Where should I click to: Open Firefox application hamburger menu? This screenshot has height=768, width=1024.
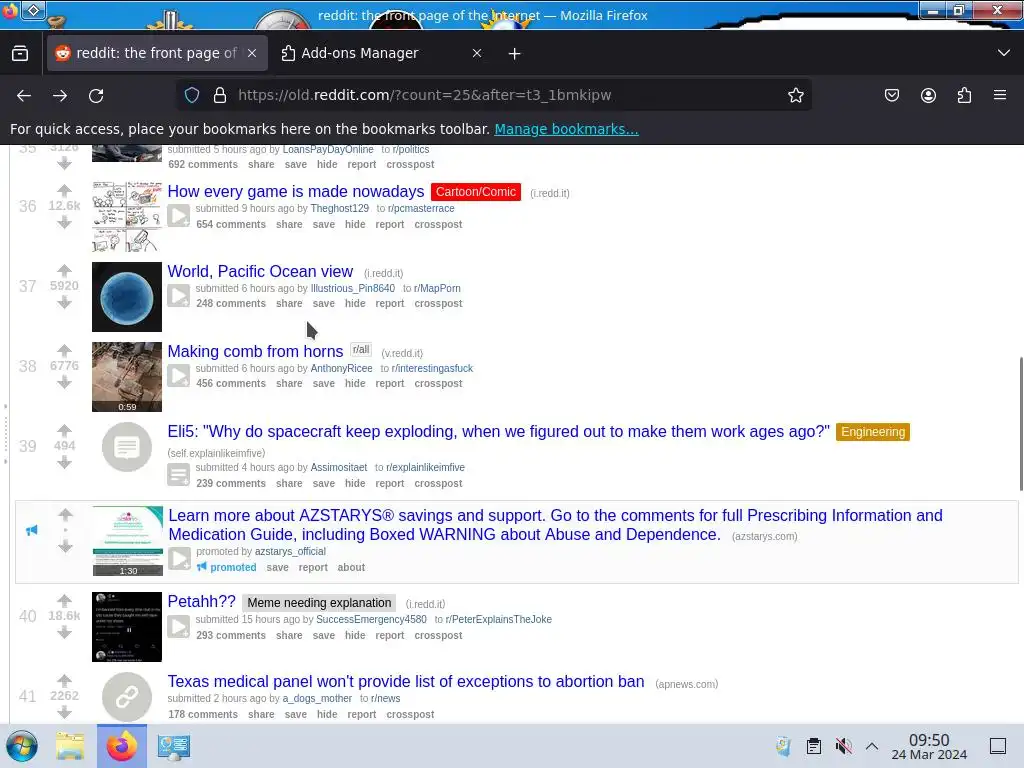(x=1000, y=95)
